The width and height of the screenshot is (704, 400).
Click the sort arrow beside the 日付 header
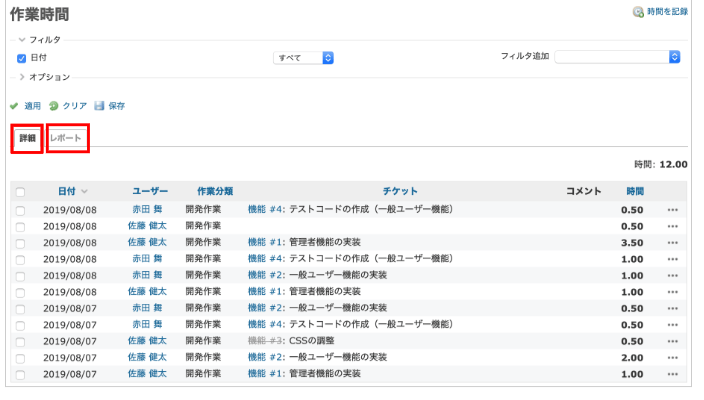(x=85, y=191)
